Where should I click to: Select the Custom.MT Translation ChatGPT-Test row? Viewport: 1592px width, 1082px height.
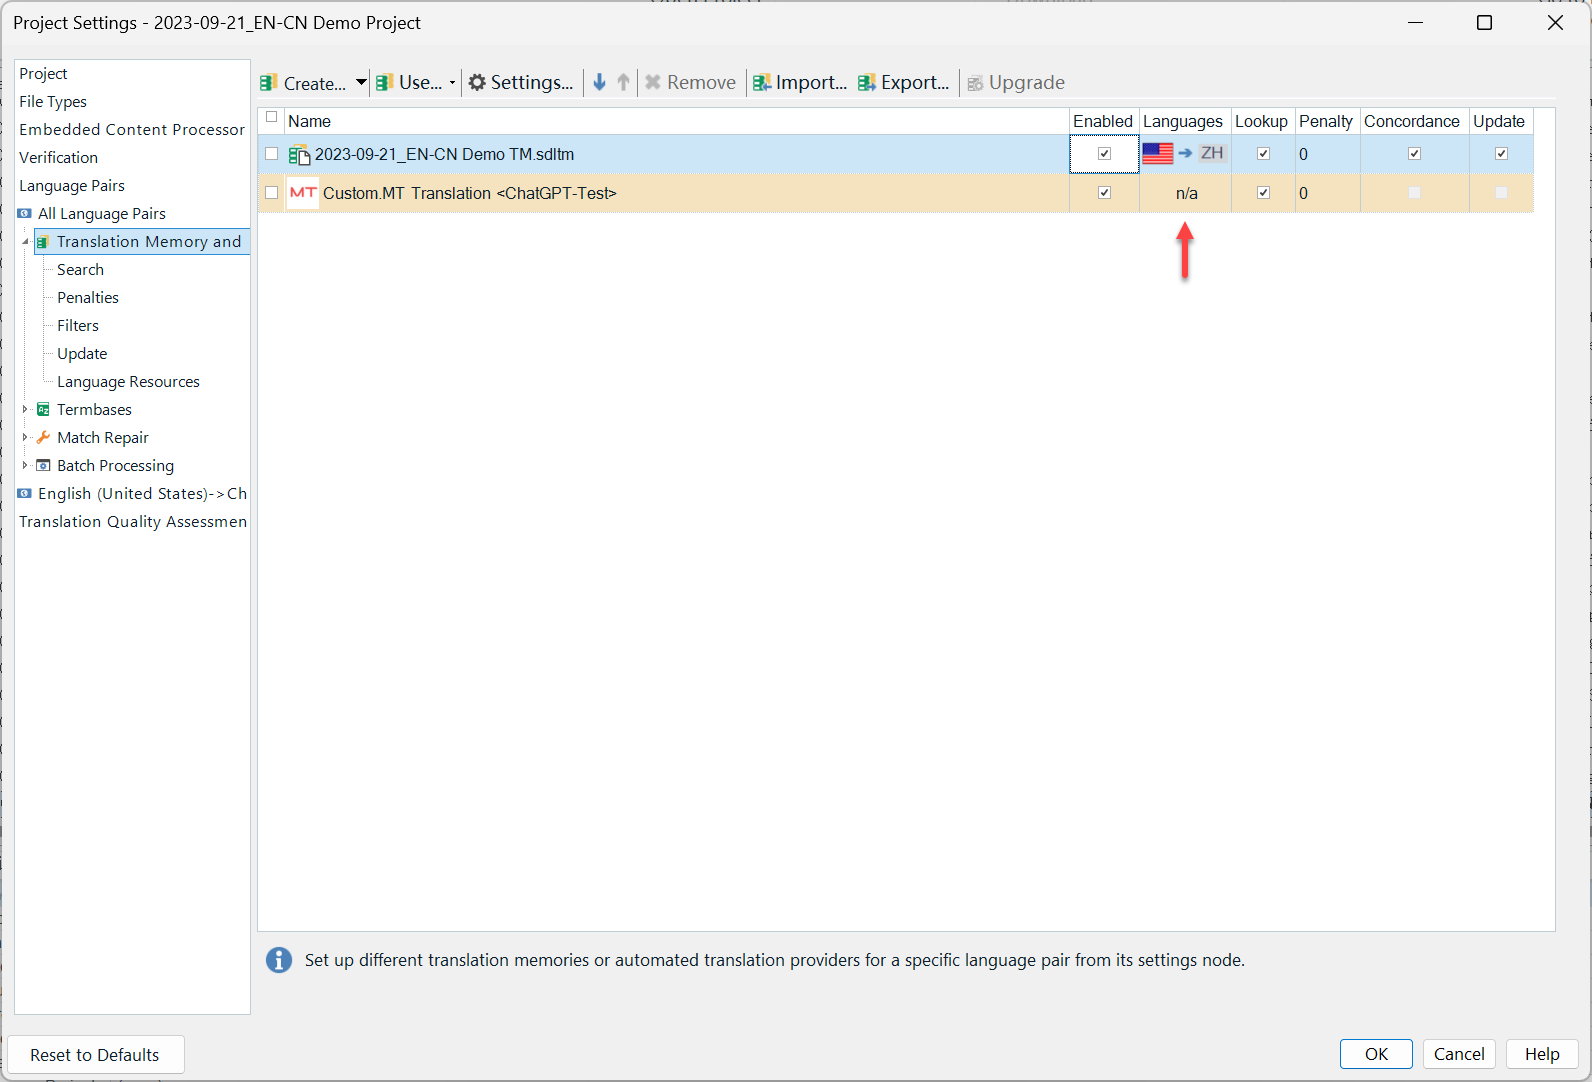pyautogui.click(x=469, y=193)
